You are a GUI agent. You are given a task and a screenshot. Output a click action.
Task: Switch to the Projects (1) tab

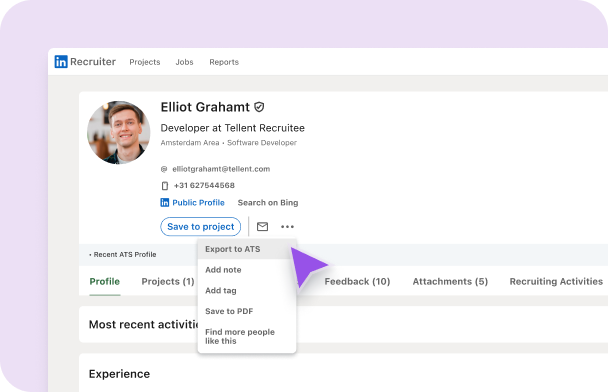coord(168,281)
